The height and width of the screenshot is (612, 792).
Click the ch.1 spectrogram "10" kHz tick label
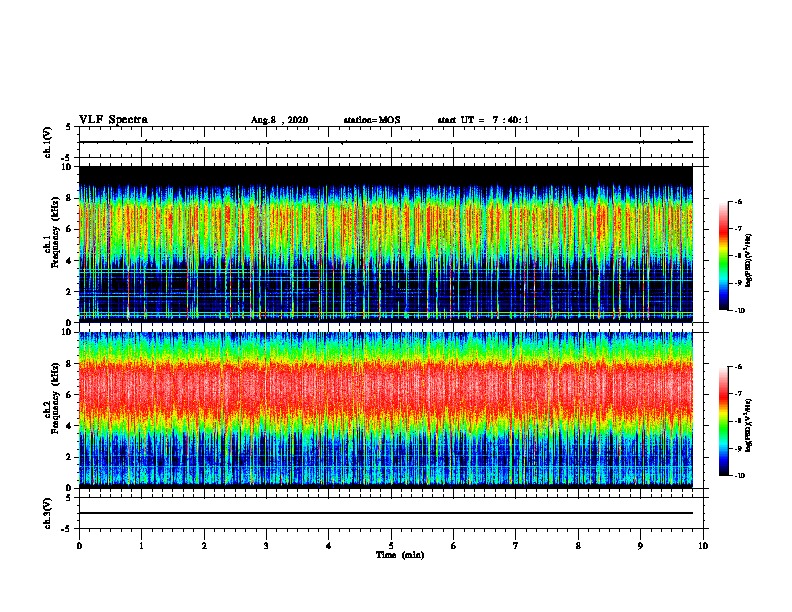[67, 167]
